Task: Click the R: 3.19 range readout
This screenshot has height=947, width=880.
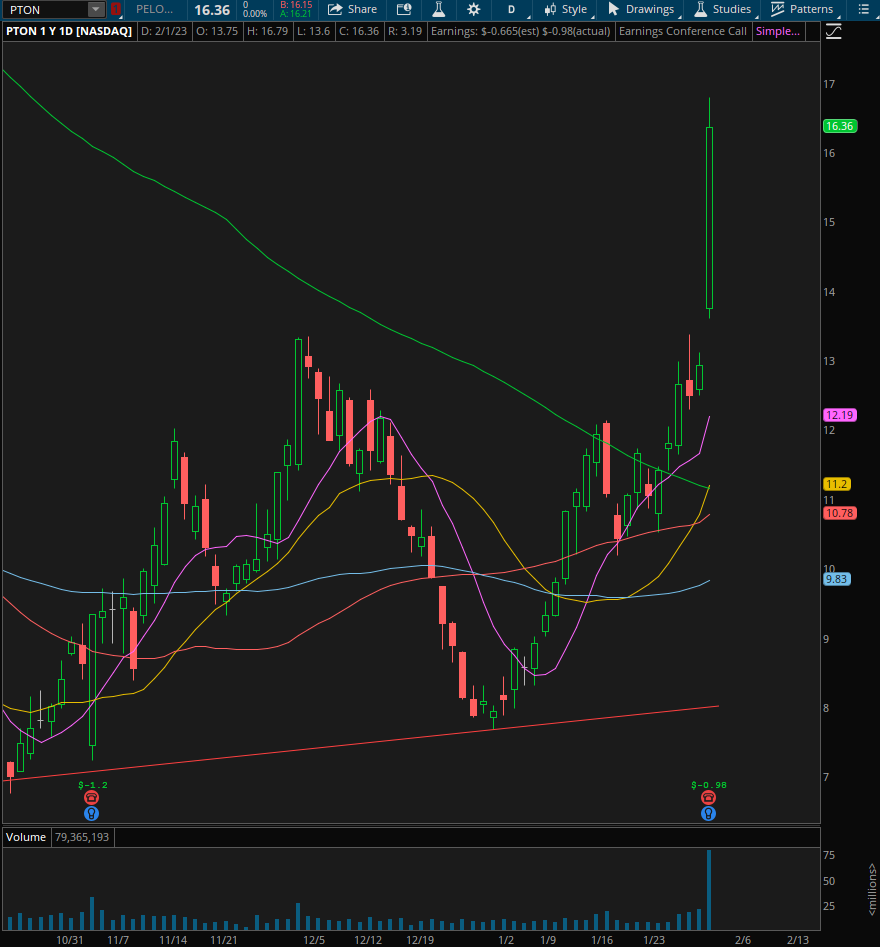Action: coord(405,31)
